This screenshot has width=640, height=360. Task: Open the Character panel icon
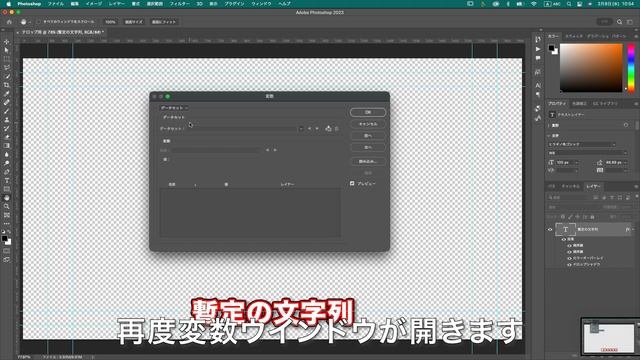[538, 85]
